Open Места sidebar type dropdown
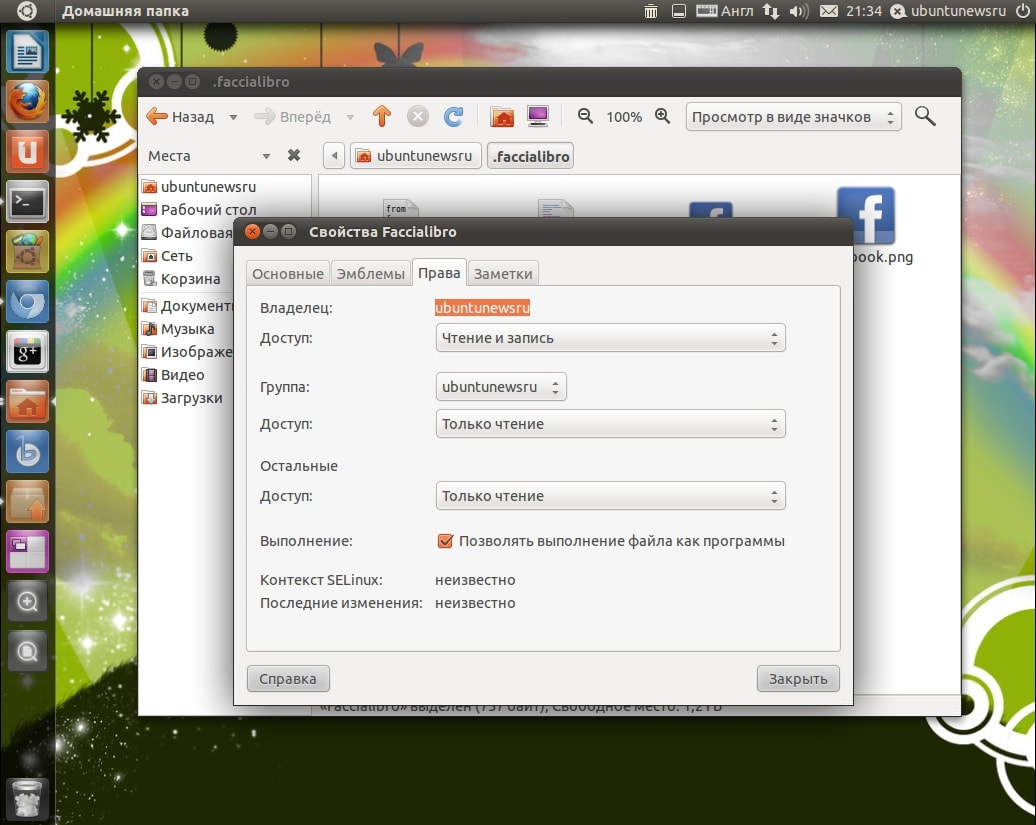The image size is (1036, 825). tap(266, 157)
